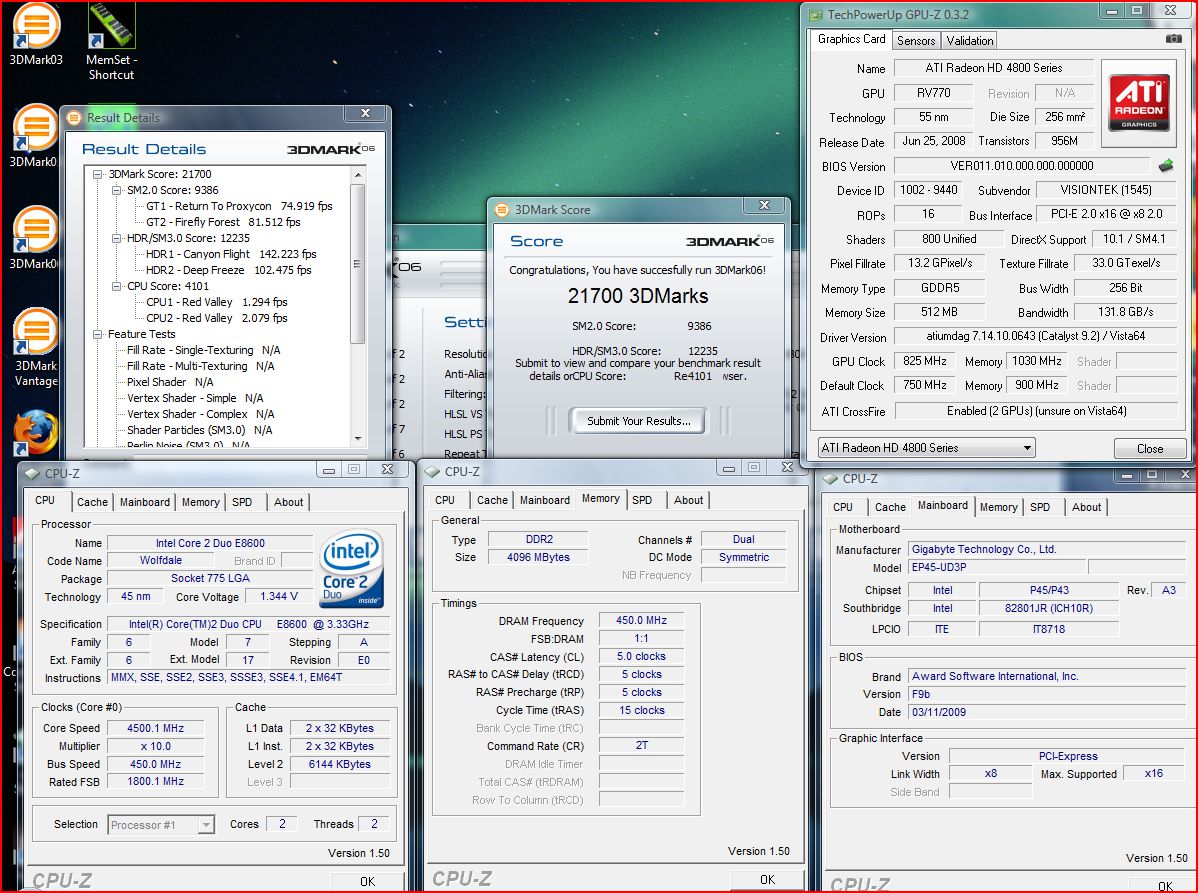Viewport: 1198px width, 893px height.
Task: Click the Level 2 6144 KBytes value
Action: [x=340, y=765]
